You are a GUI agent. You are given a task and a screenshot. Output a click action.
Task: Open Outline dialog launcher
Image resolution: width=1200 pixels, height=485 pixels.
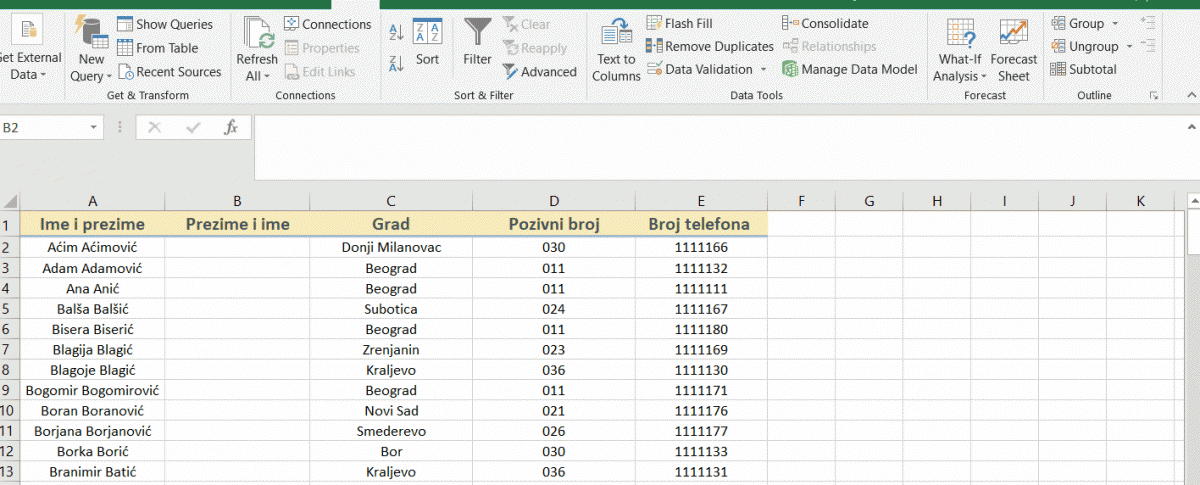click(x=1154, y=95)
